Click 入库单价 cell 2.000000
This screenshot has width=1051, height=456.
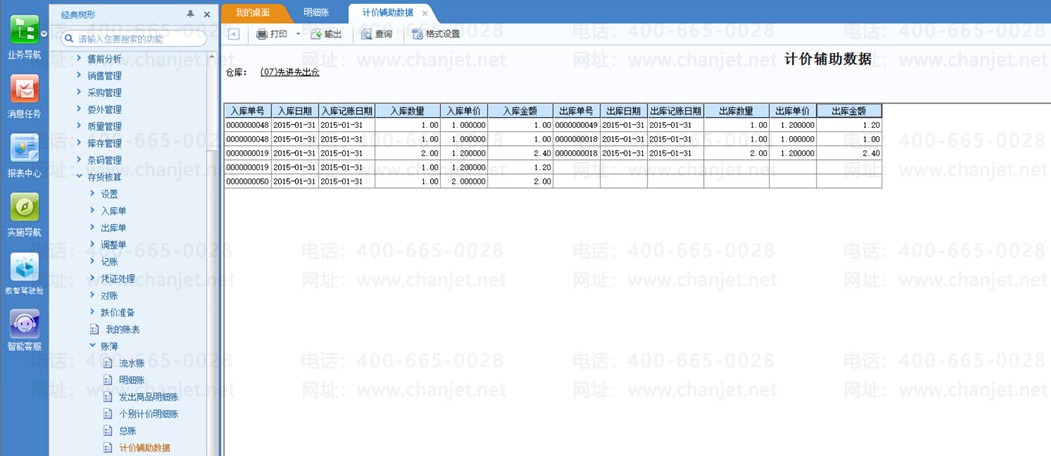(x=464, y=182)
